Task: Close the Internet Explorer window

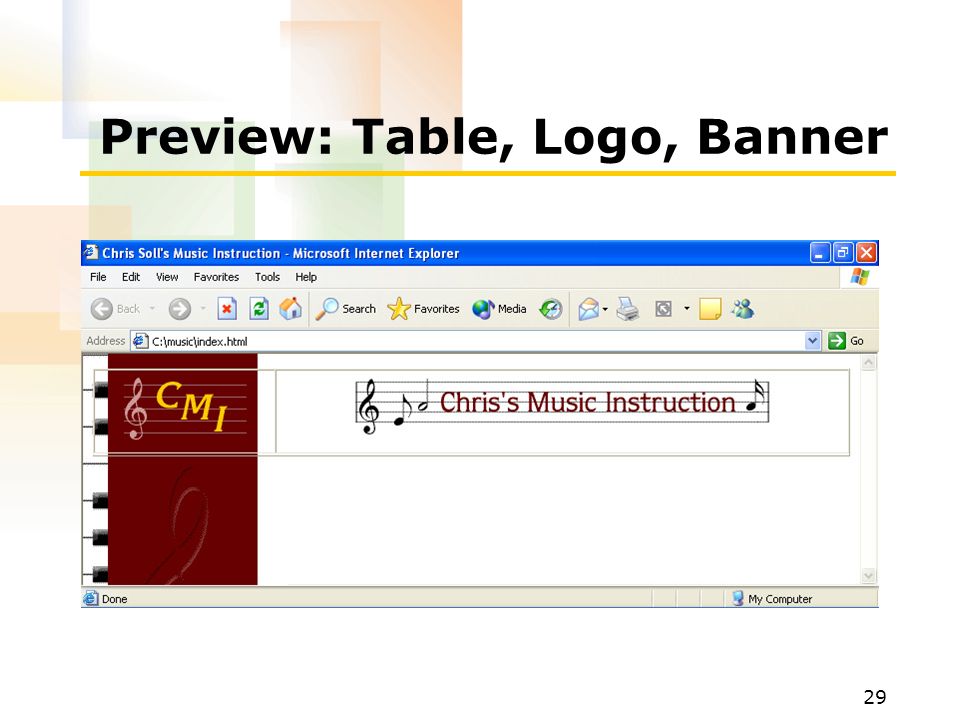Action: [866, 252]
